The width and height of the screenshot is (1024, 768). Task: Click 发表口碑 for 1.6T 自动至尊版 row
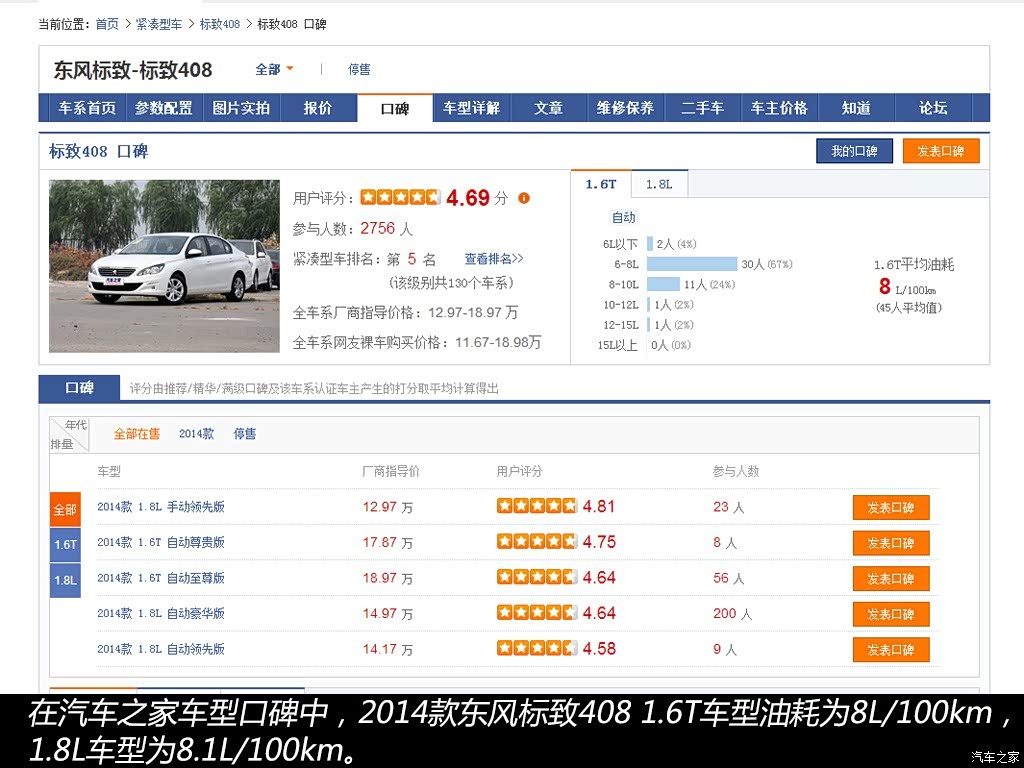coord(891,579)
